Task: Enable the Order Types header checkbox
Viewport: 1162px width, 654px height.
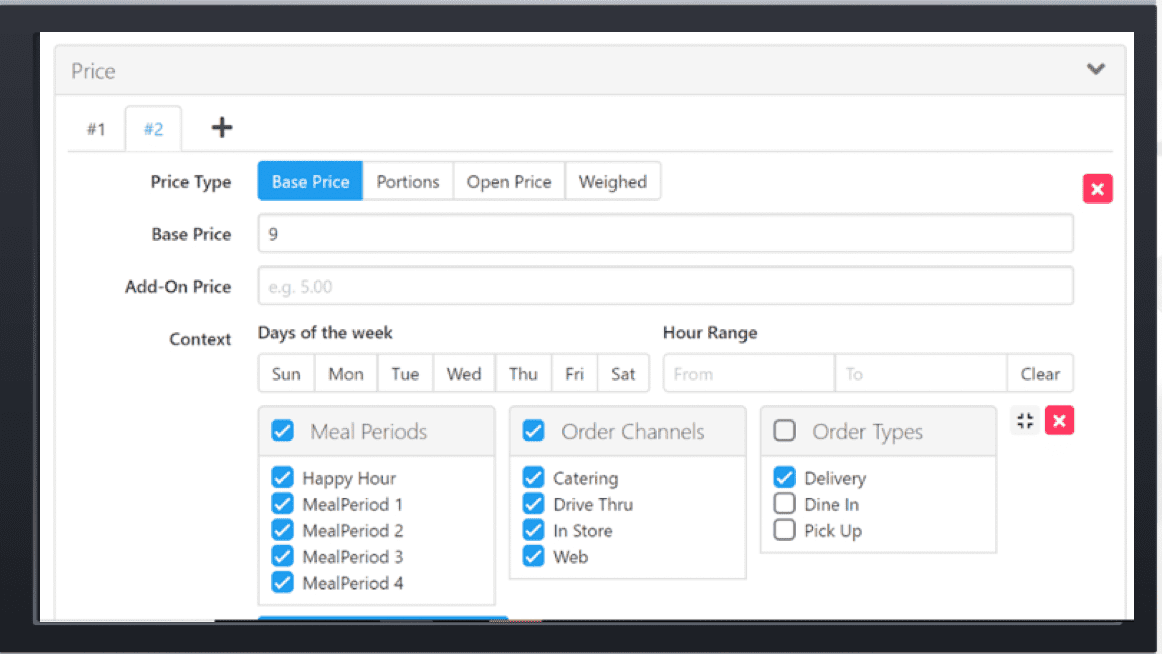Action: coord(784,430)
